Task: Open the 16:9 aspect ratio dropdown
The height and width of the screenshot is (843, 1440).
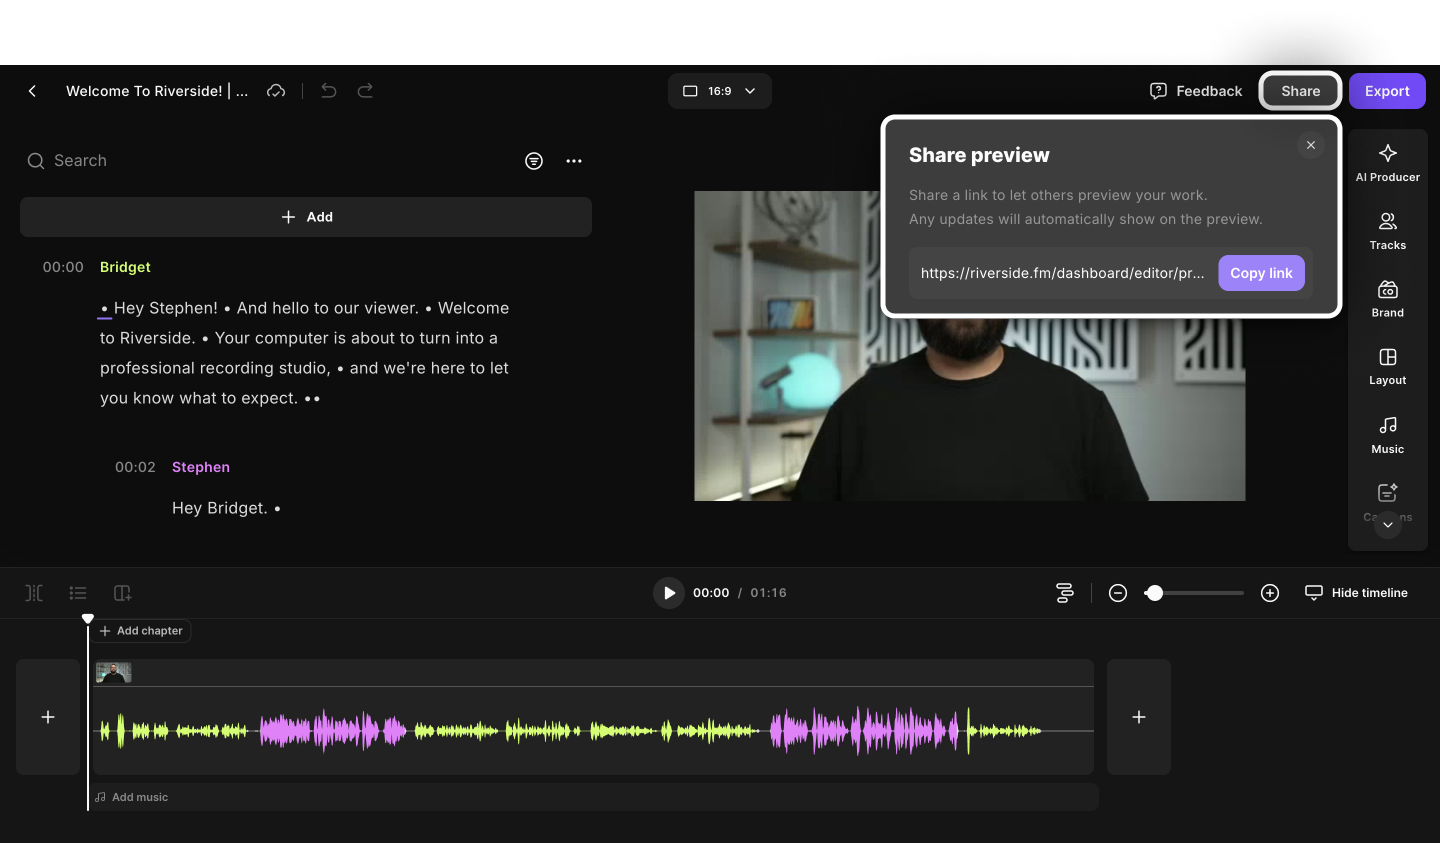Action: coord(720,91)
